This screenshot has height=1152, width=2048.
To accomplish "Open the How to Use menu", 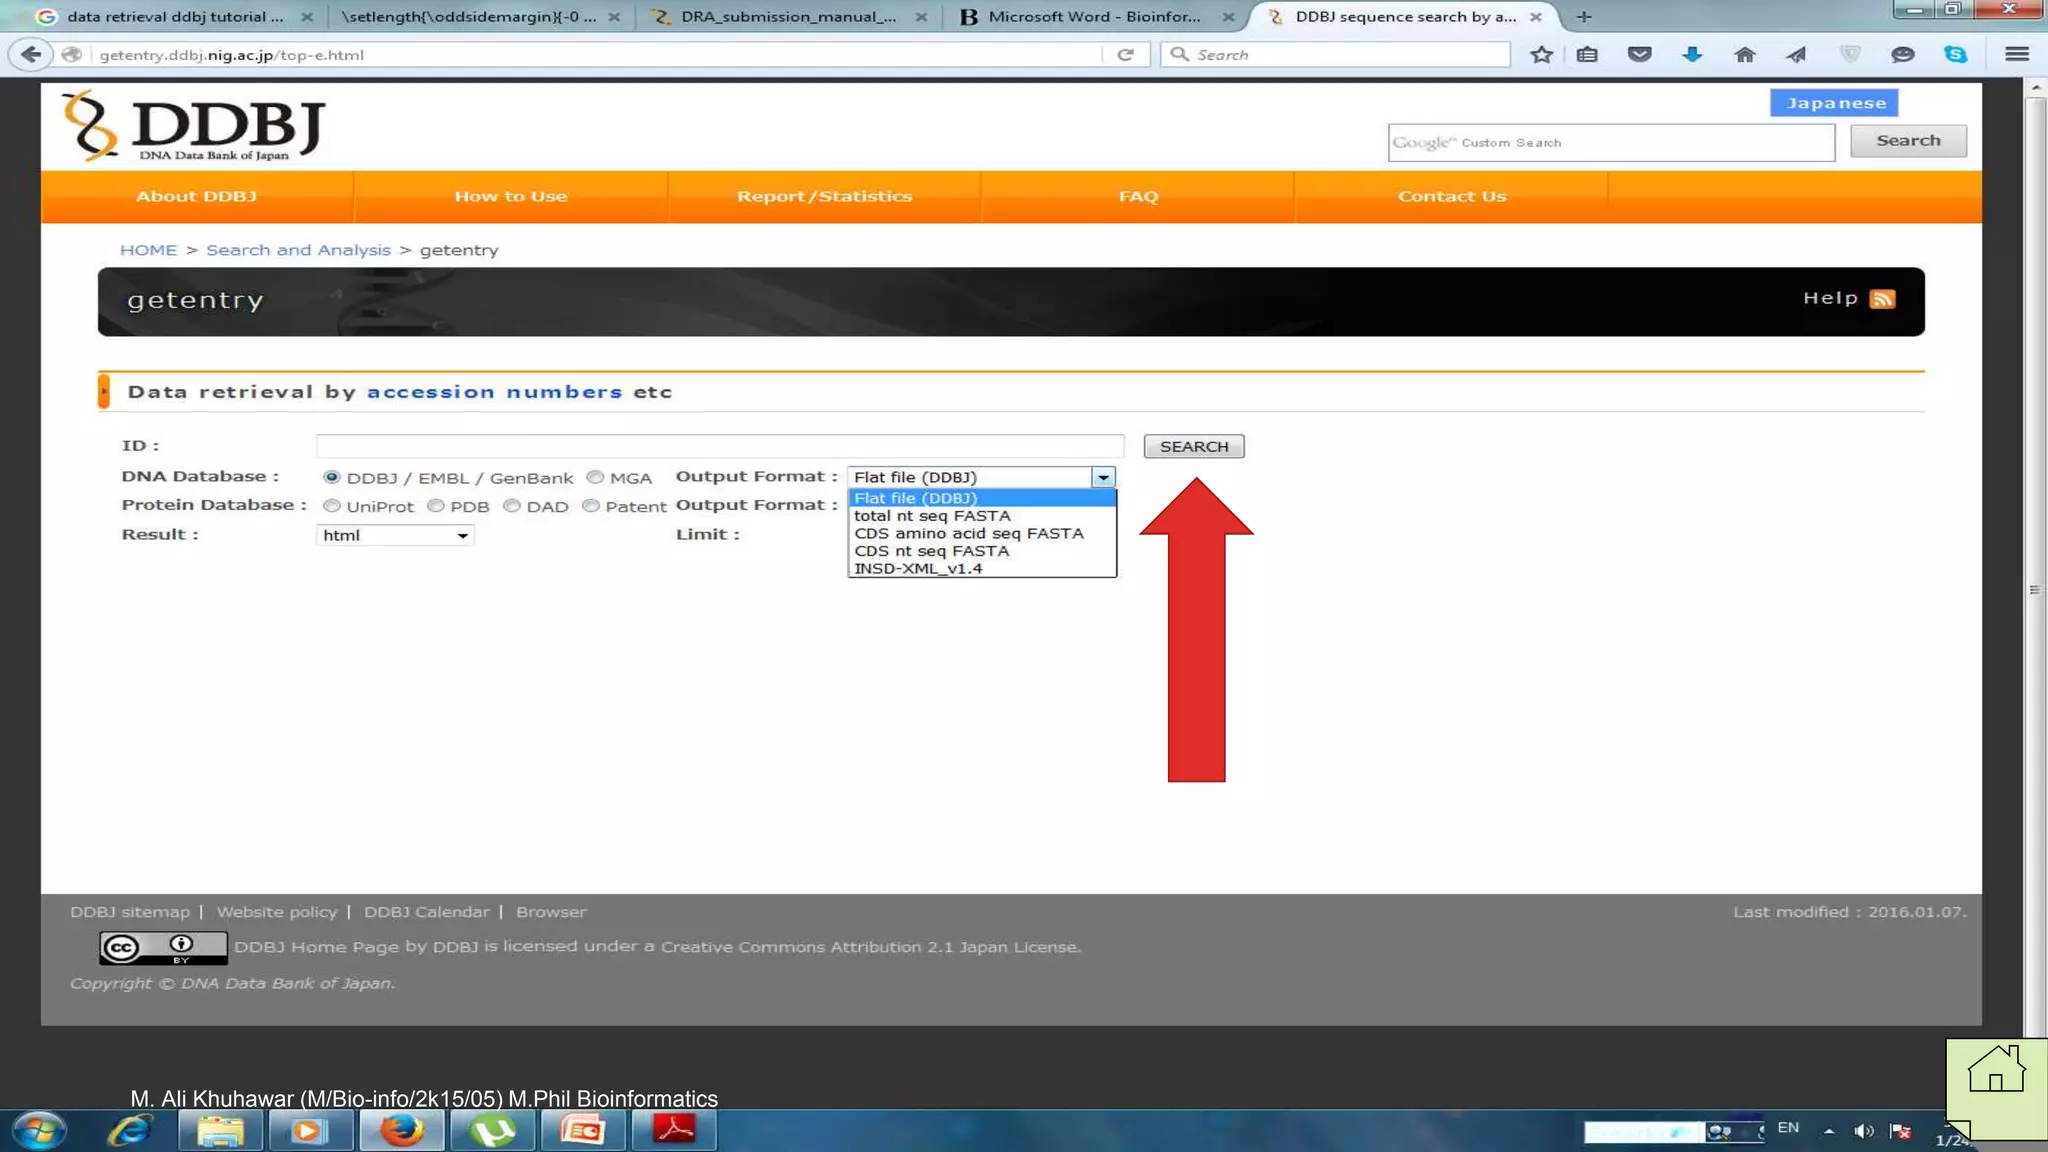I will [x=510, y=197].
